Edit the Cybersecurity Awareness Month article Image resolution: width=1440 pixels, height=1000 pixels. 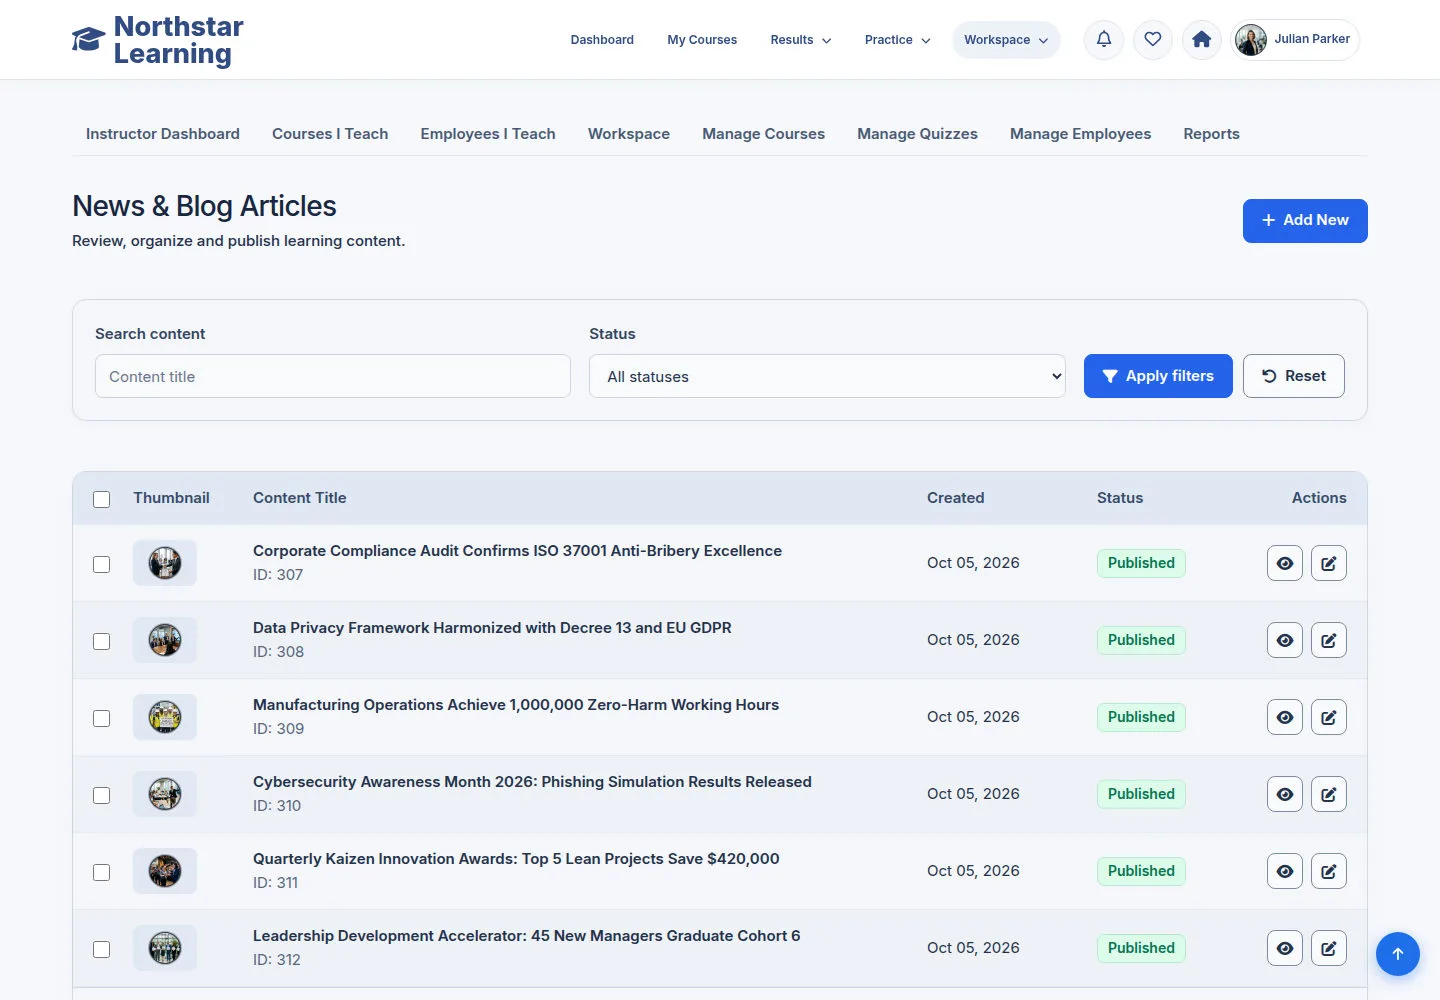[1329, 794]
